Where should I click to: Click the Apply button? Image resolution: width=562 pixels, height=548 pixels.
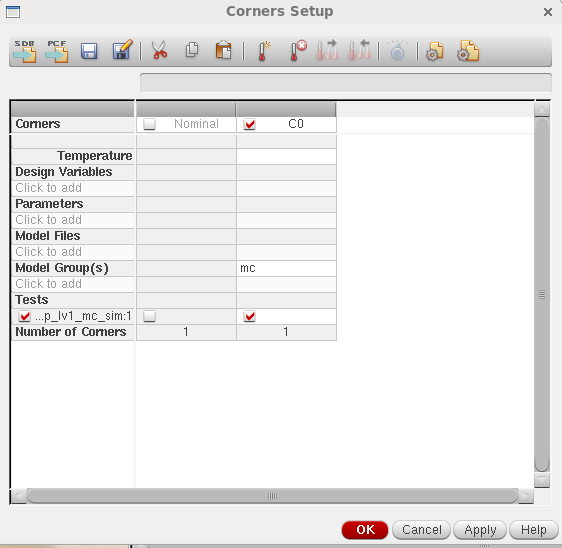480,530
